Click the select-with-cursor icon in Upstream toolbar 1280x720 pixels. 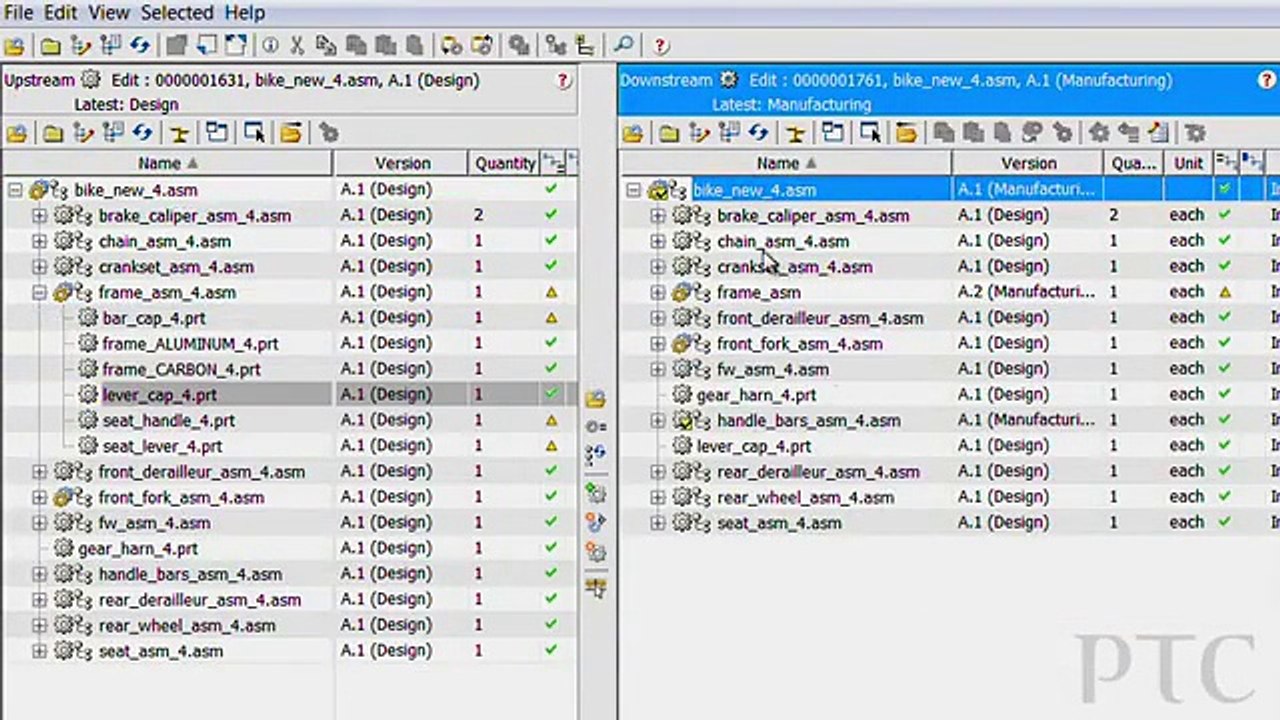254,133
